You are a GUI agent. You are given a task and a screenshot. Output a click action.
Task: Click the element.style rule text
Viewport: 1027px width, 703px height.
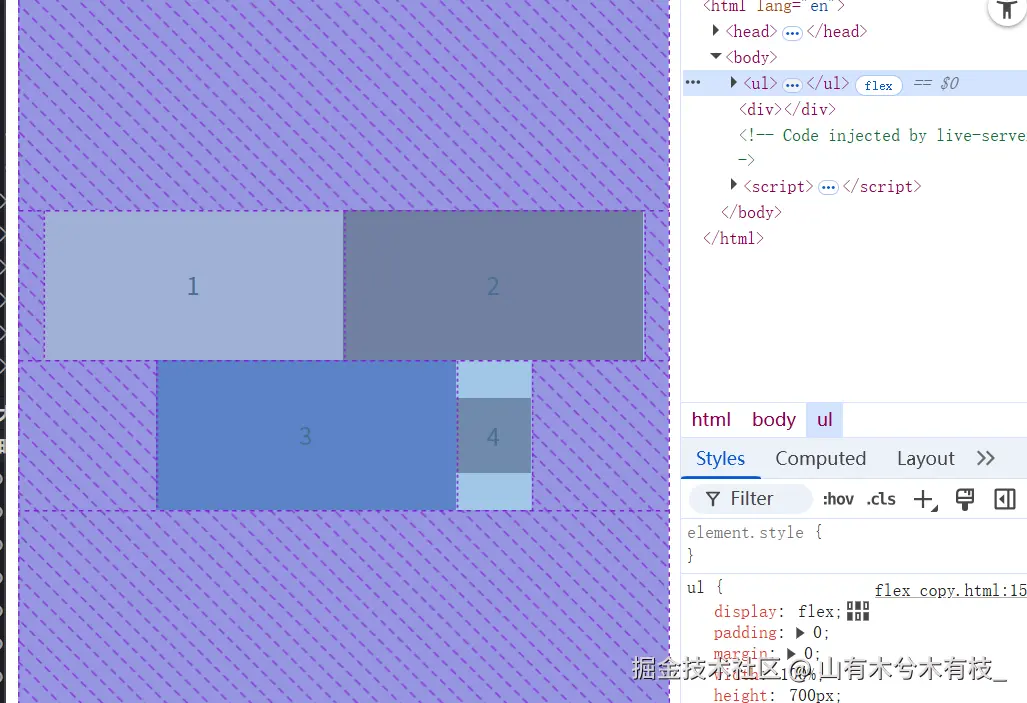(x=745, y=532)
